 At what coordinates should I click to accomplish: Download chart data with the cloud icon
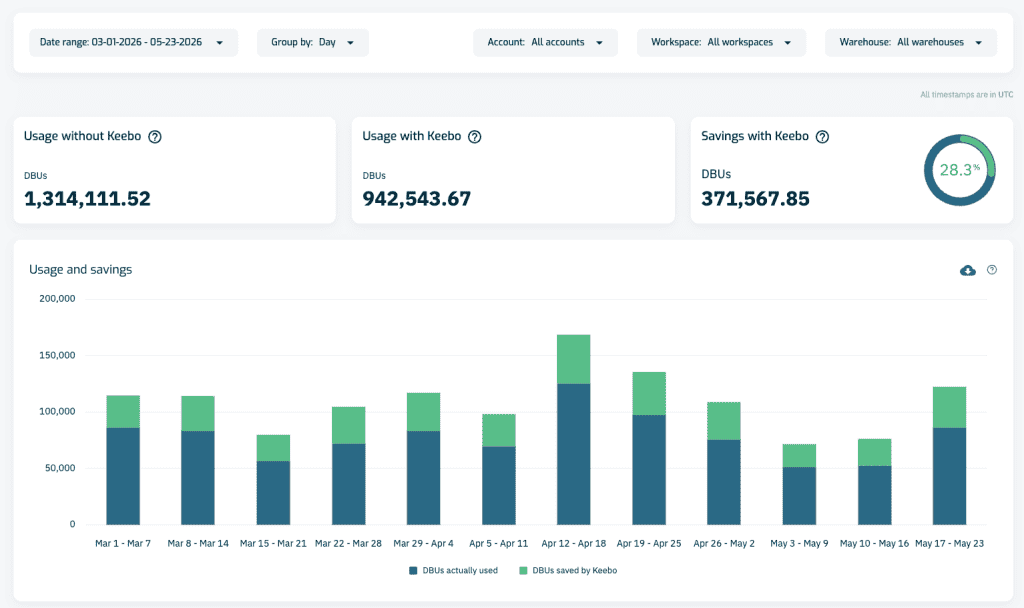(968, 270)
